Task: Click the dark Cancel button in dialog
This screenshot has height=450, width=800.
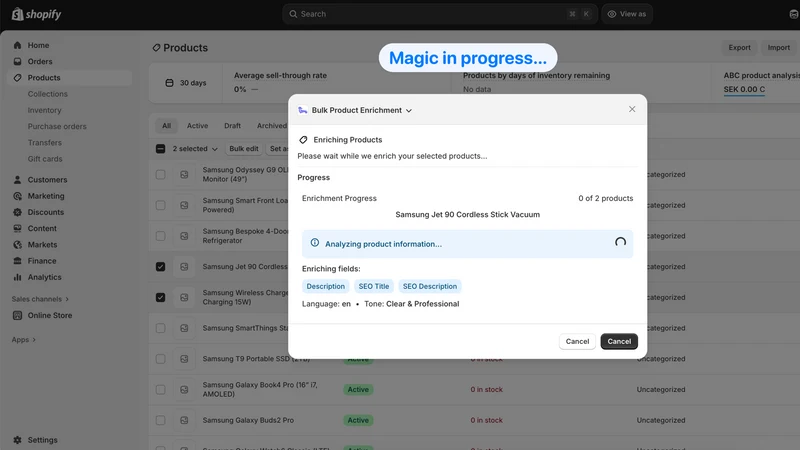Action: tap(619, 341)
